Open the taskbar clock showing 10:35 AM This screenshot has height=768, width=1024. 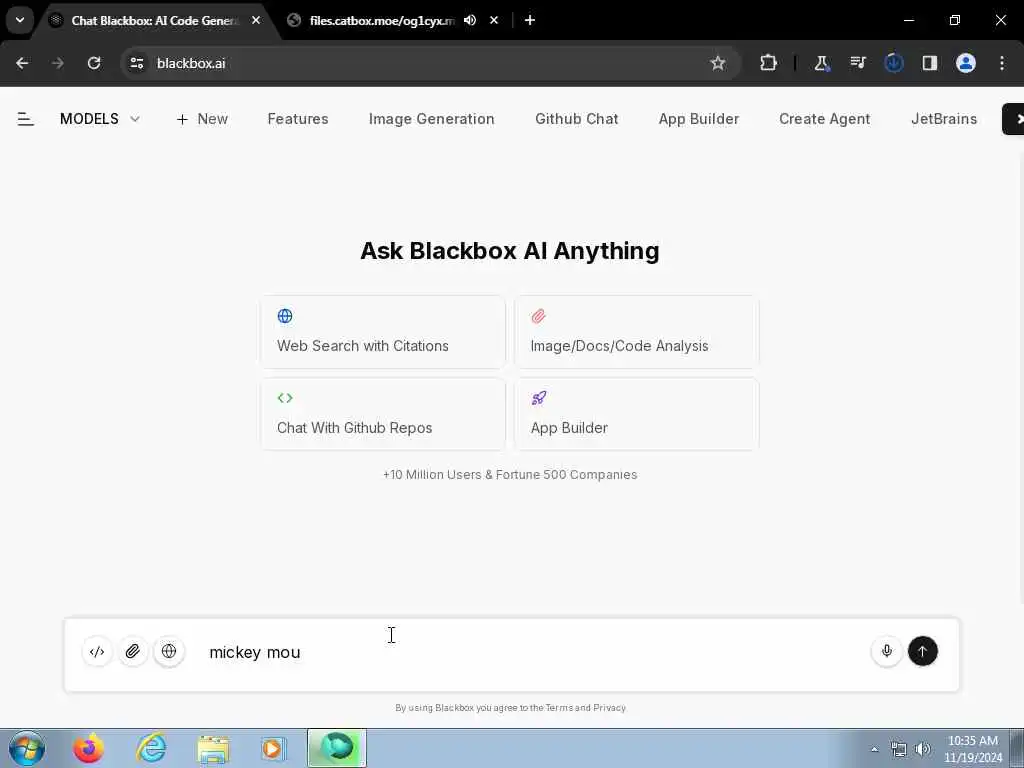pos(973,749)
